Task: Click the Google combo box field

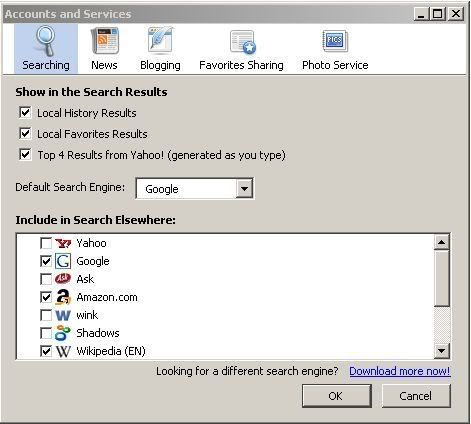Action: (195, 189)
